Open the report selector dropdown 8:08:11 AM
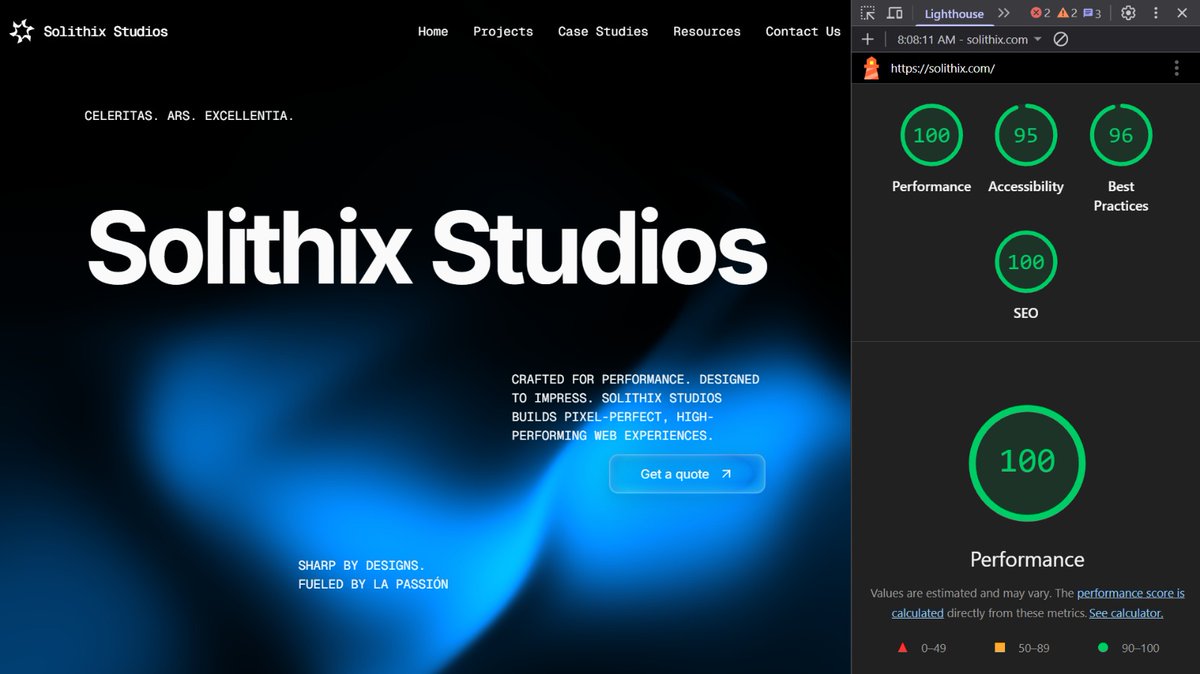Viewport: 1200px width, 674px height. pos(970,39)
